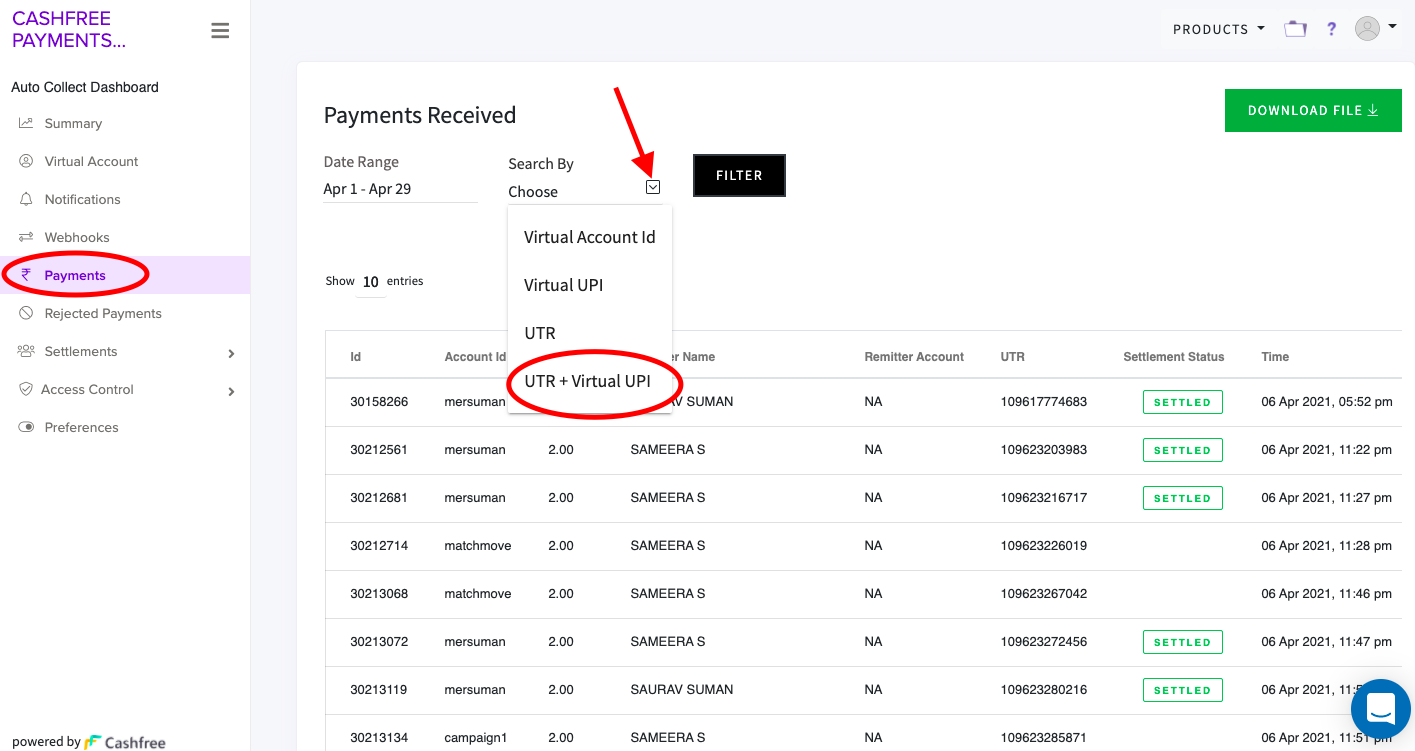Image resolution: width=1415 pixels, height=751 pixels.
Task: Click the rupee icon beside Payments
Action: [x=26, y=275]
